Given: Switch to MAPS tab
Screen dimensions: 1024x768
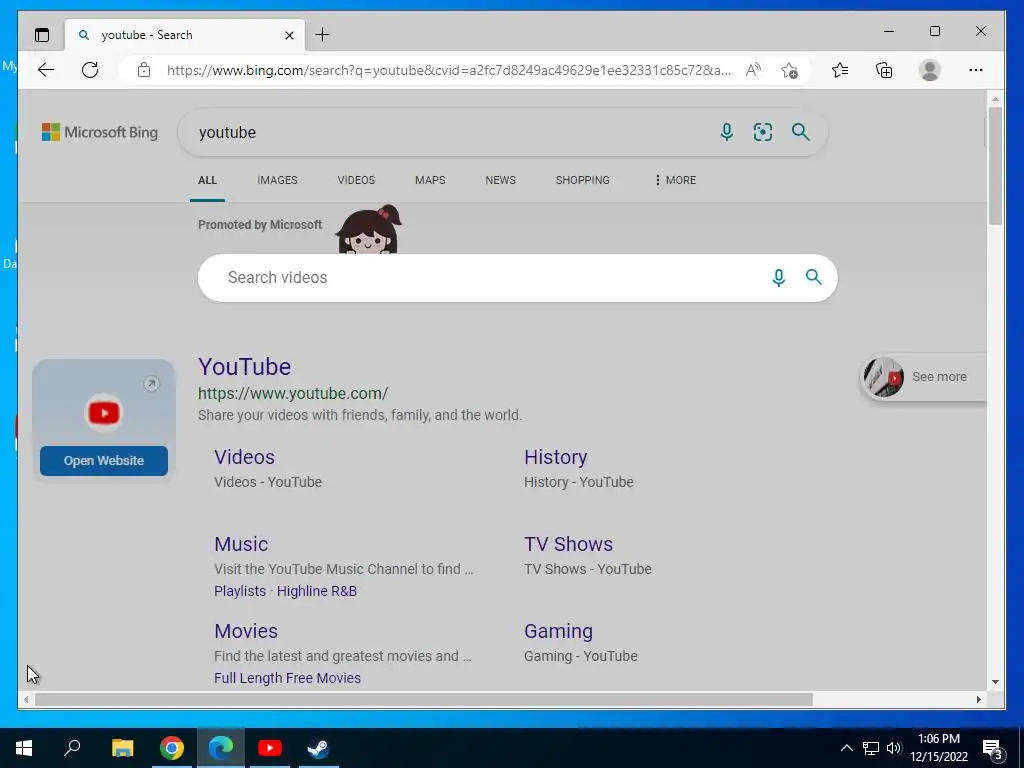Looking at the screenshot, I should [x=430, y=180].
